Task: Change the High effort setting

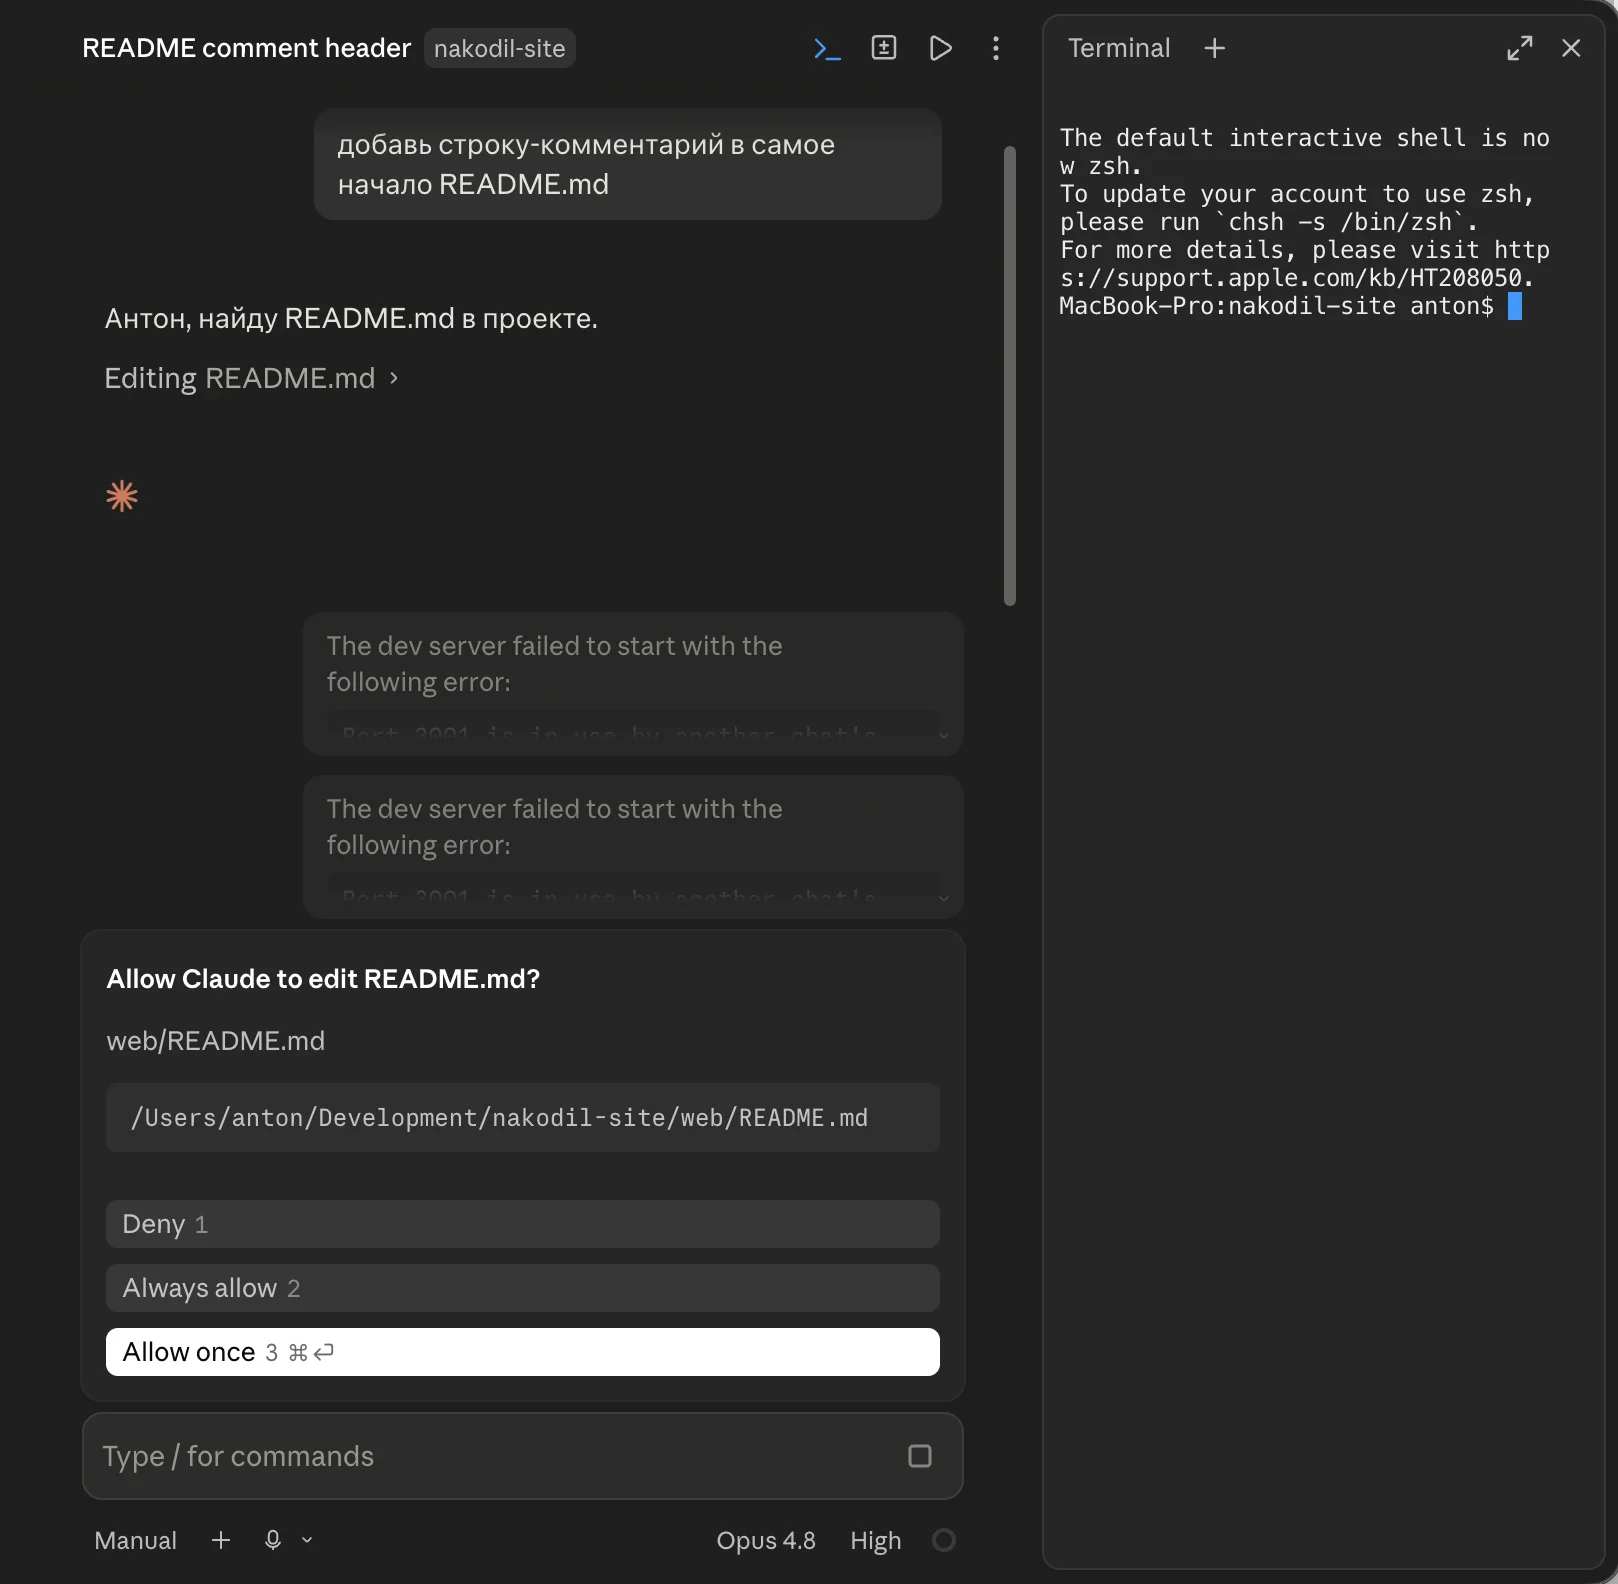Action: tap(876, 1540)
